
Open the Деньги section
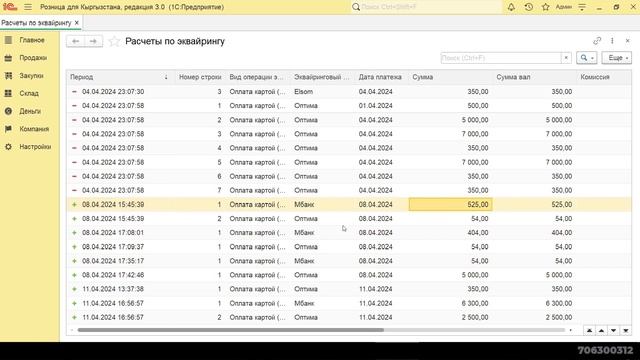(x=30, y=111)
